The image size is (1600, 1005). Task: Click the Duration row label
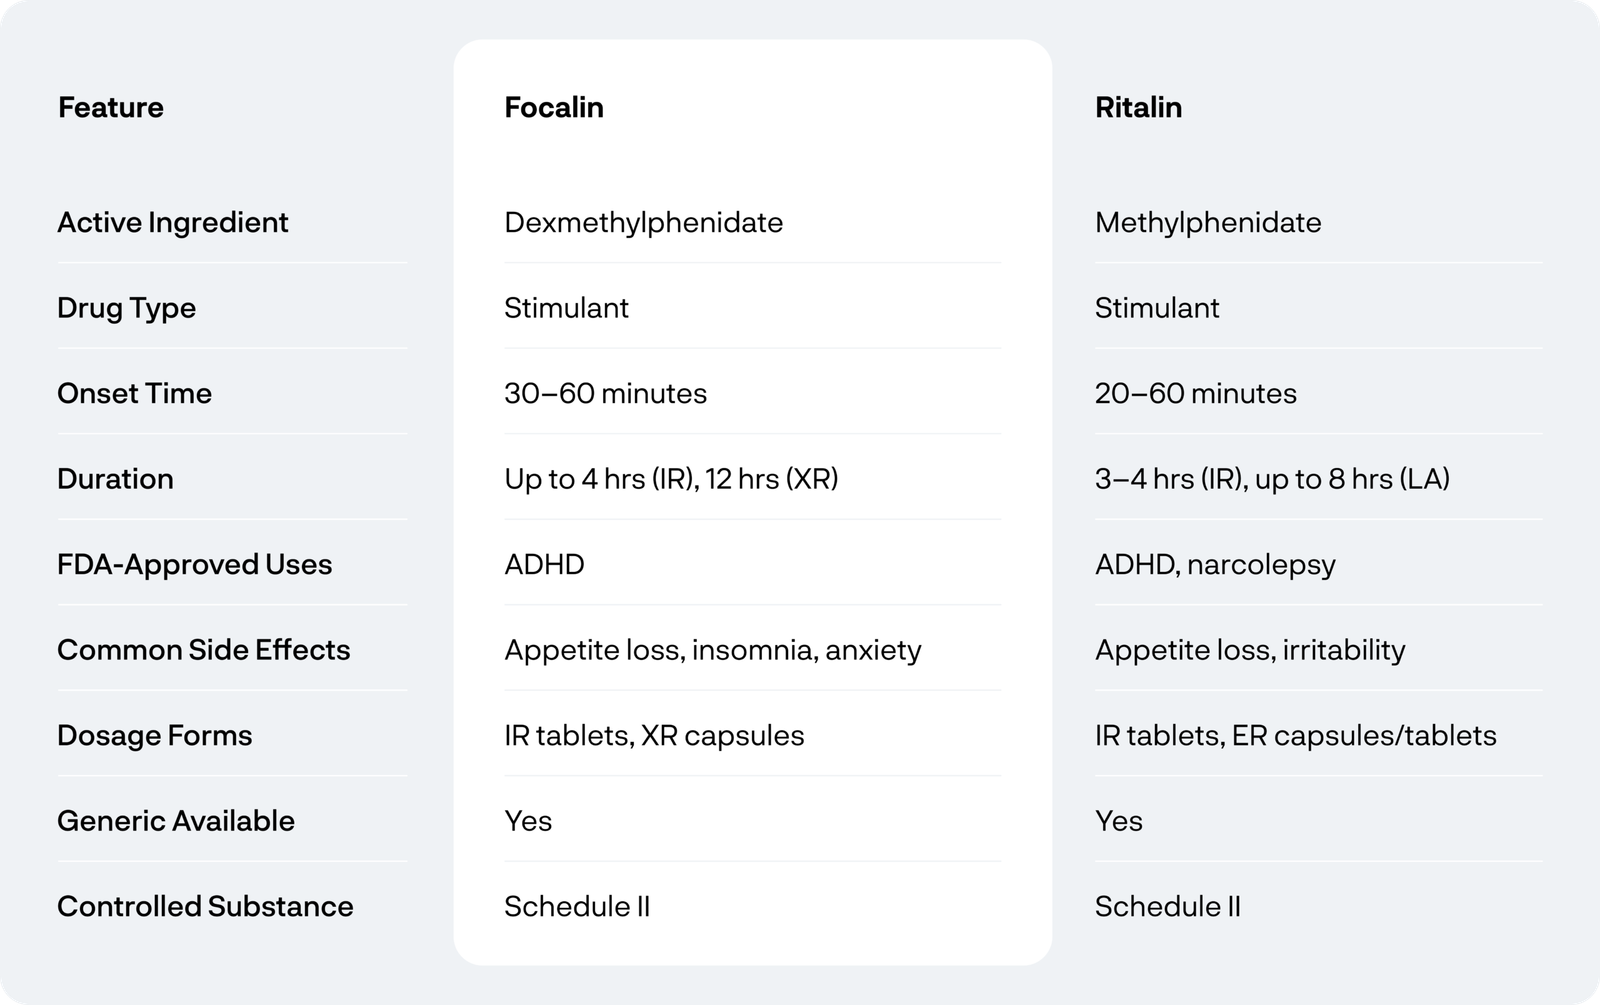click(x=115, y=479)
